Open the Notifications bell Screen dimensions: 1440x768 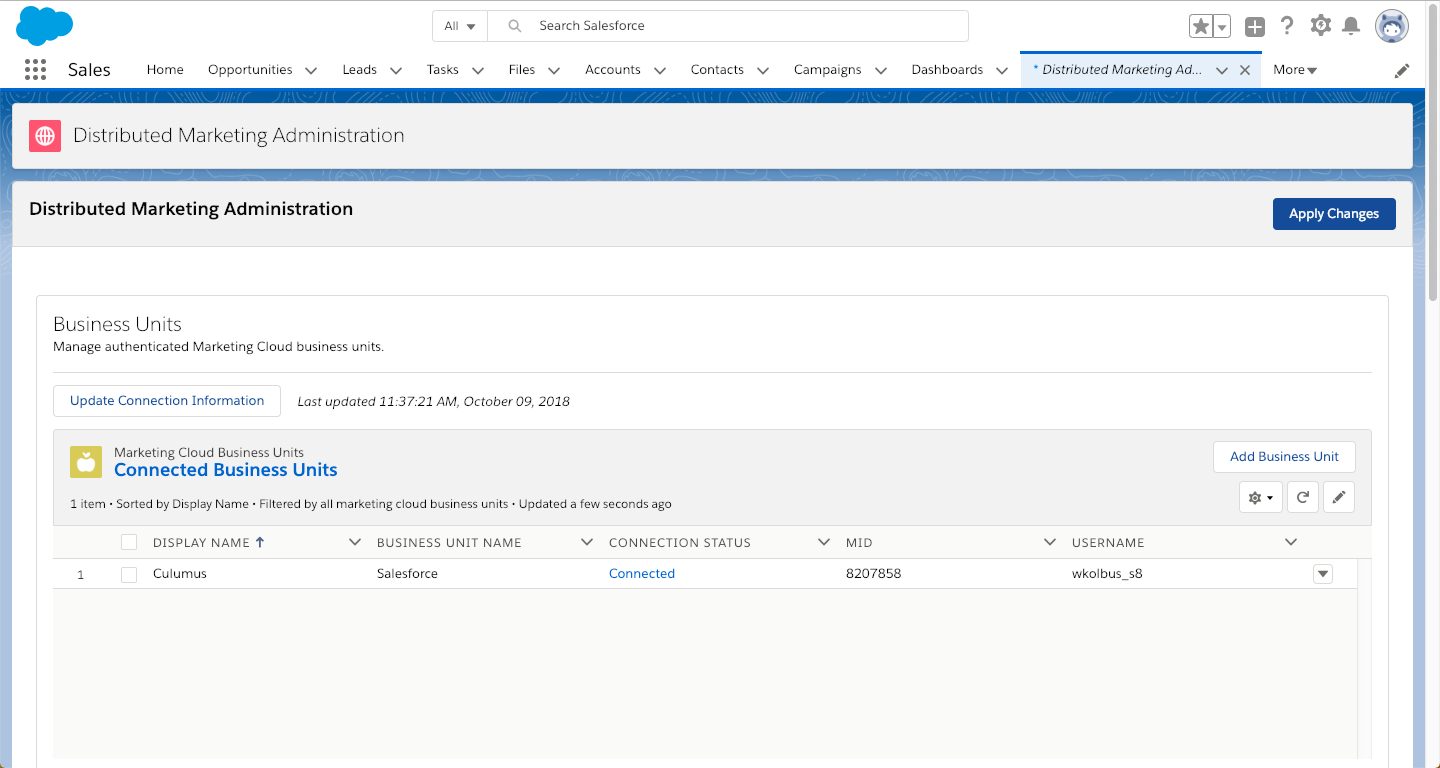tap(1351, 26)
